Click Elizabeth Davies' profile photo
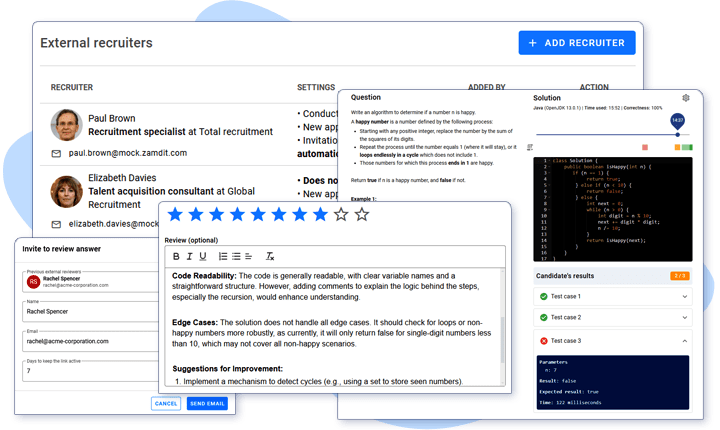Image resolution: width=720 pixels, height=430 pixels. click(67, 191)
